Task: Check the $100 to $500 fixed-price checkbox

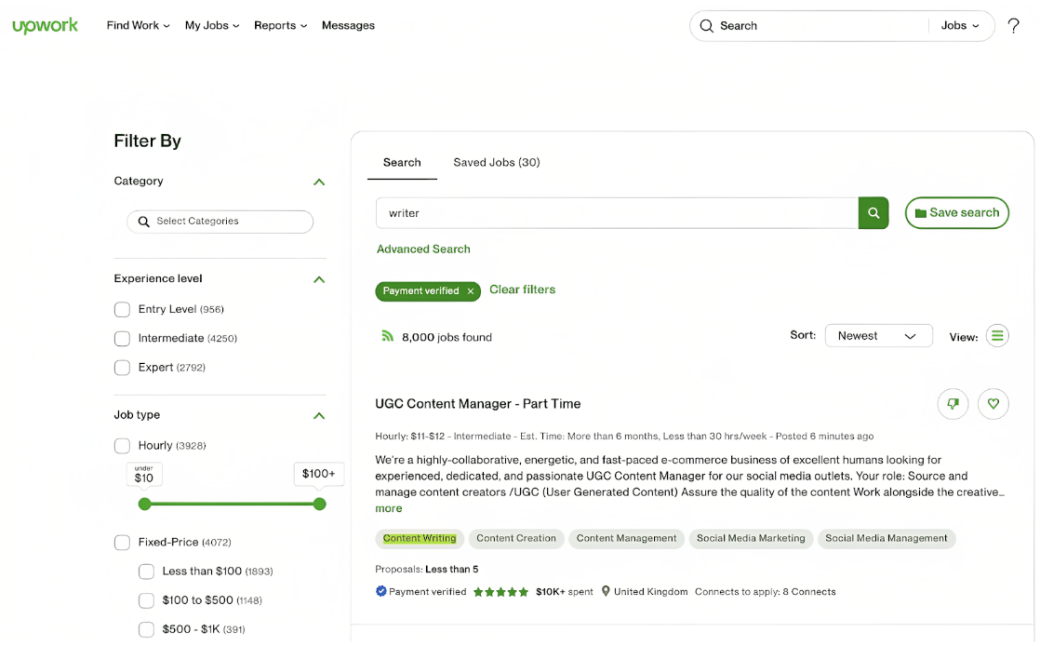Action: coord(146,600)
